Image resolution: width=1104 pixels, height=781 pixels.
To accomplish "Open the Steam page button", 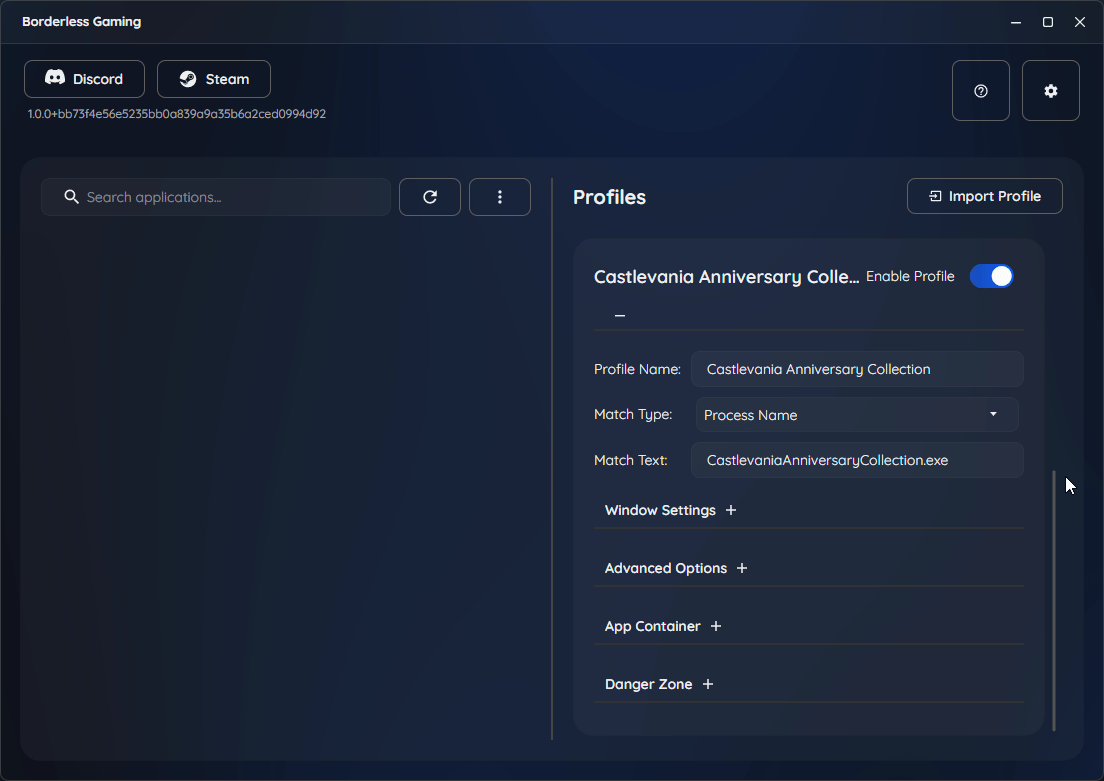I will point(214,79).
